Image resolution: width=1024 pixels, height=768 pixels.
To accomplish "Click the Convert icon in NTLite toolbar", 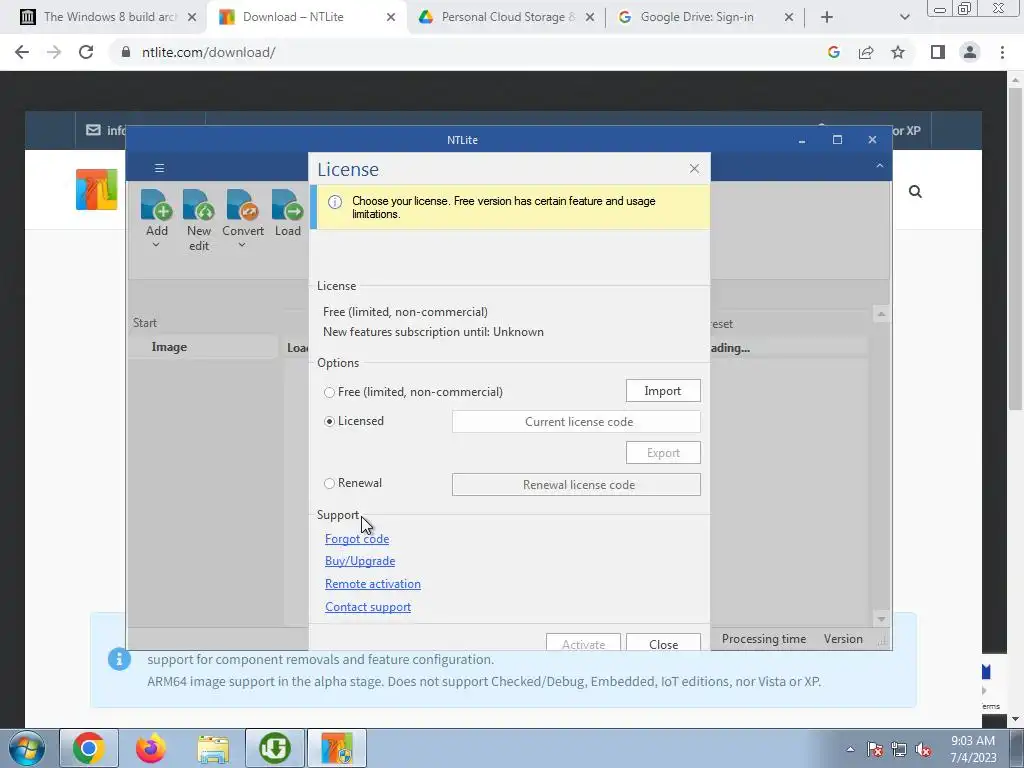I will pyautogui.click(x=243, y=205).
